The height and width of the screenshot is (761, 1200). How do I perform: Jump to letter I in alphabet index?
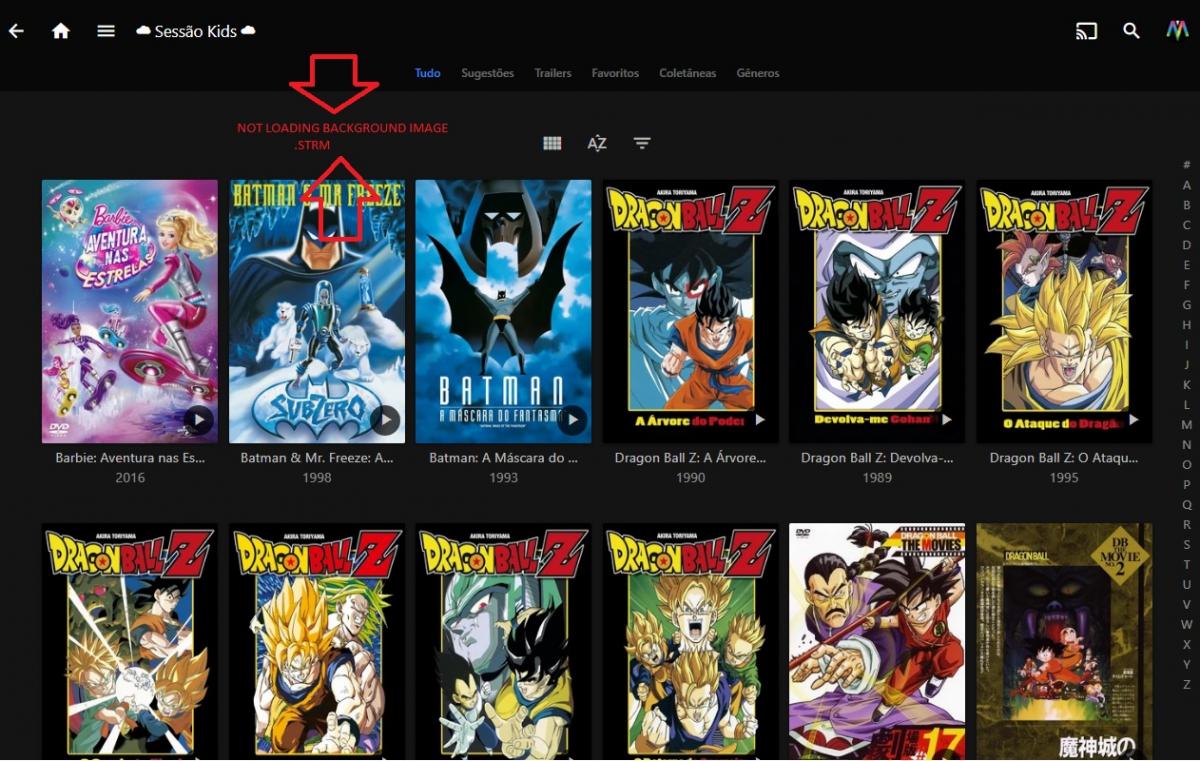tap(1187, 345)
